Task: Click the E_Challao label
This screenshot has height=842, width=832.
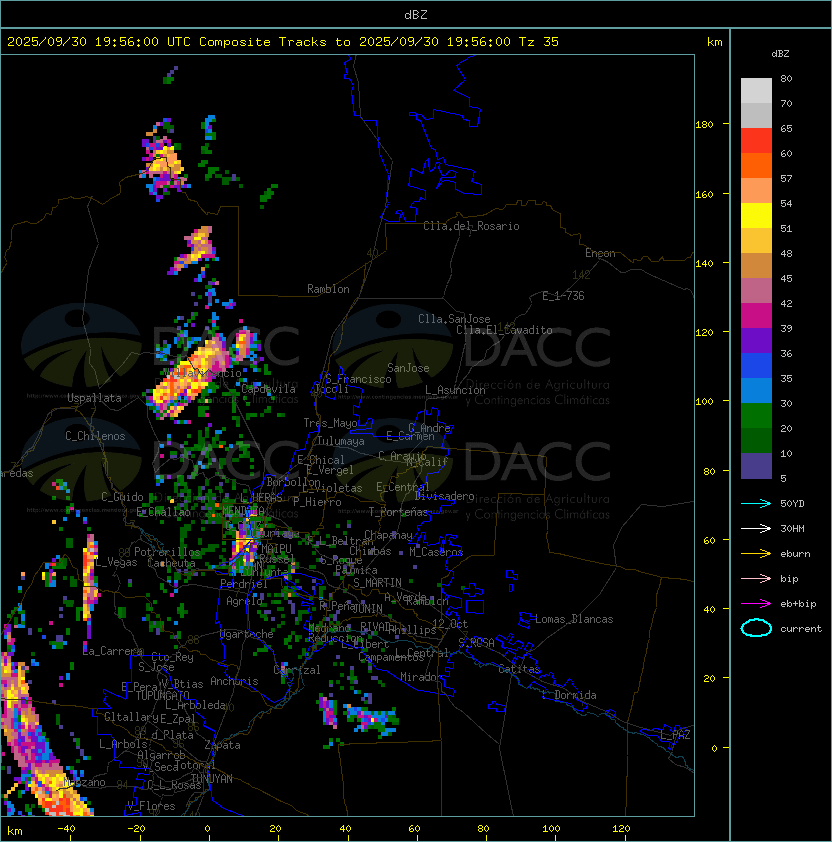Action: click(163, 512)
